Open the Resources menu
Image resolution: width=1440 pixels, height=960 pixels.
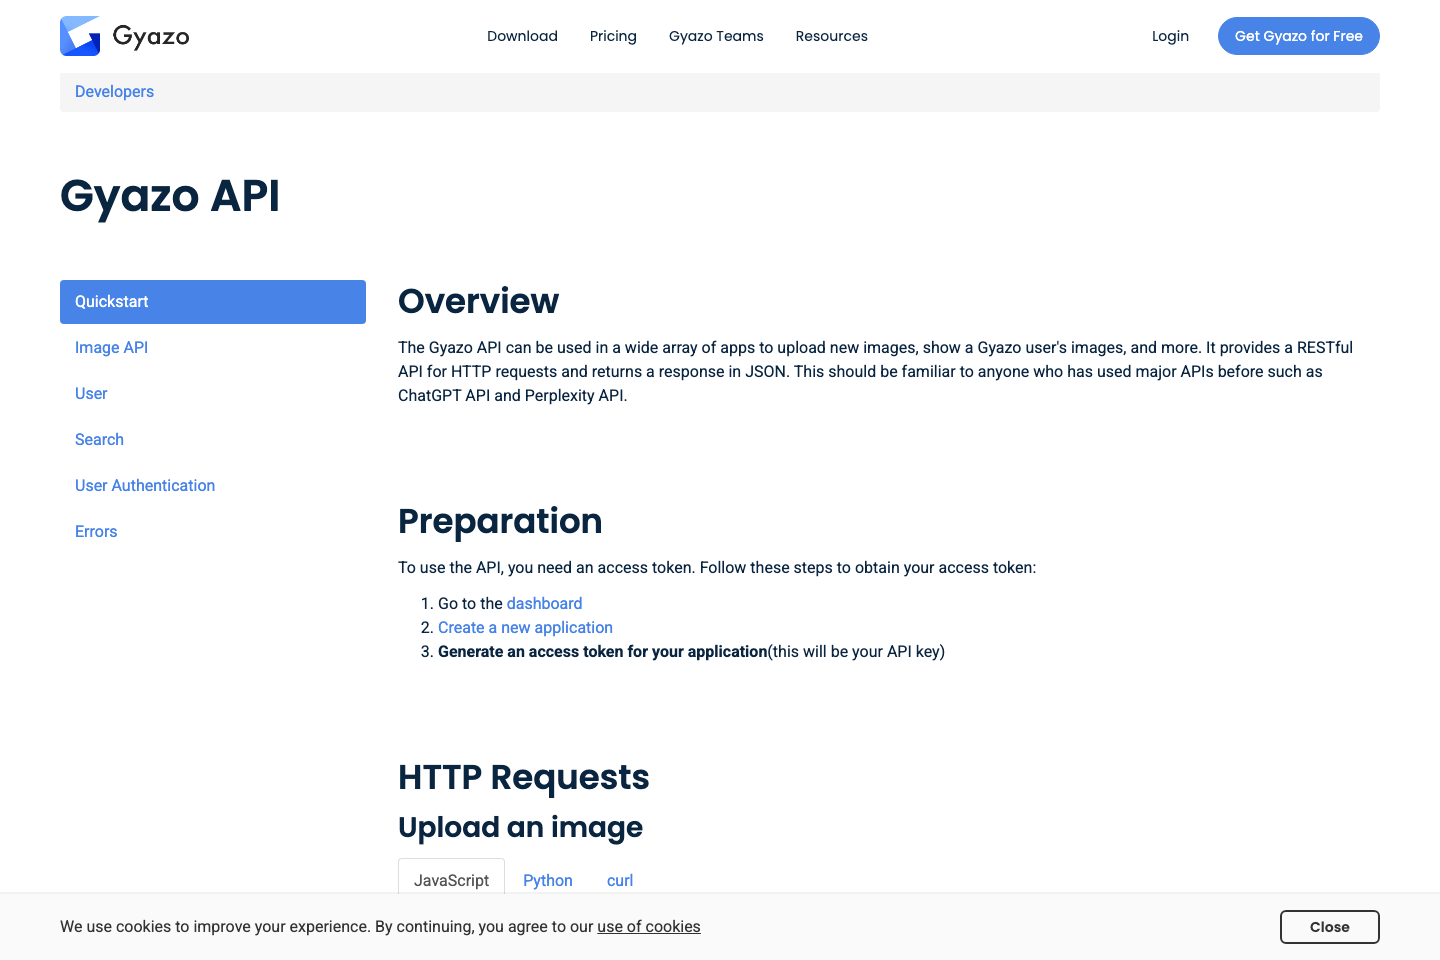point(831,36)
